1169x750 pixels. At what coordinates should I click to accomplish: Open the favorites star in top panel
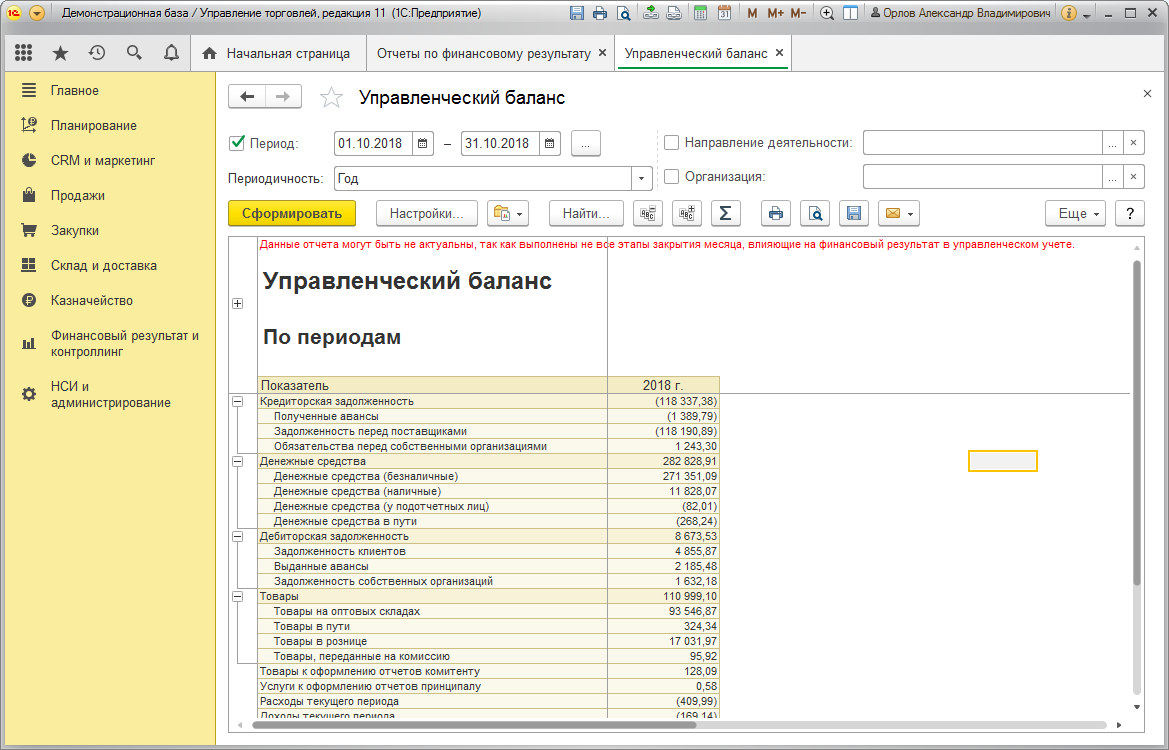coord(60,53)
